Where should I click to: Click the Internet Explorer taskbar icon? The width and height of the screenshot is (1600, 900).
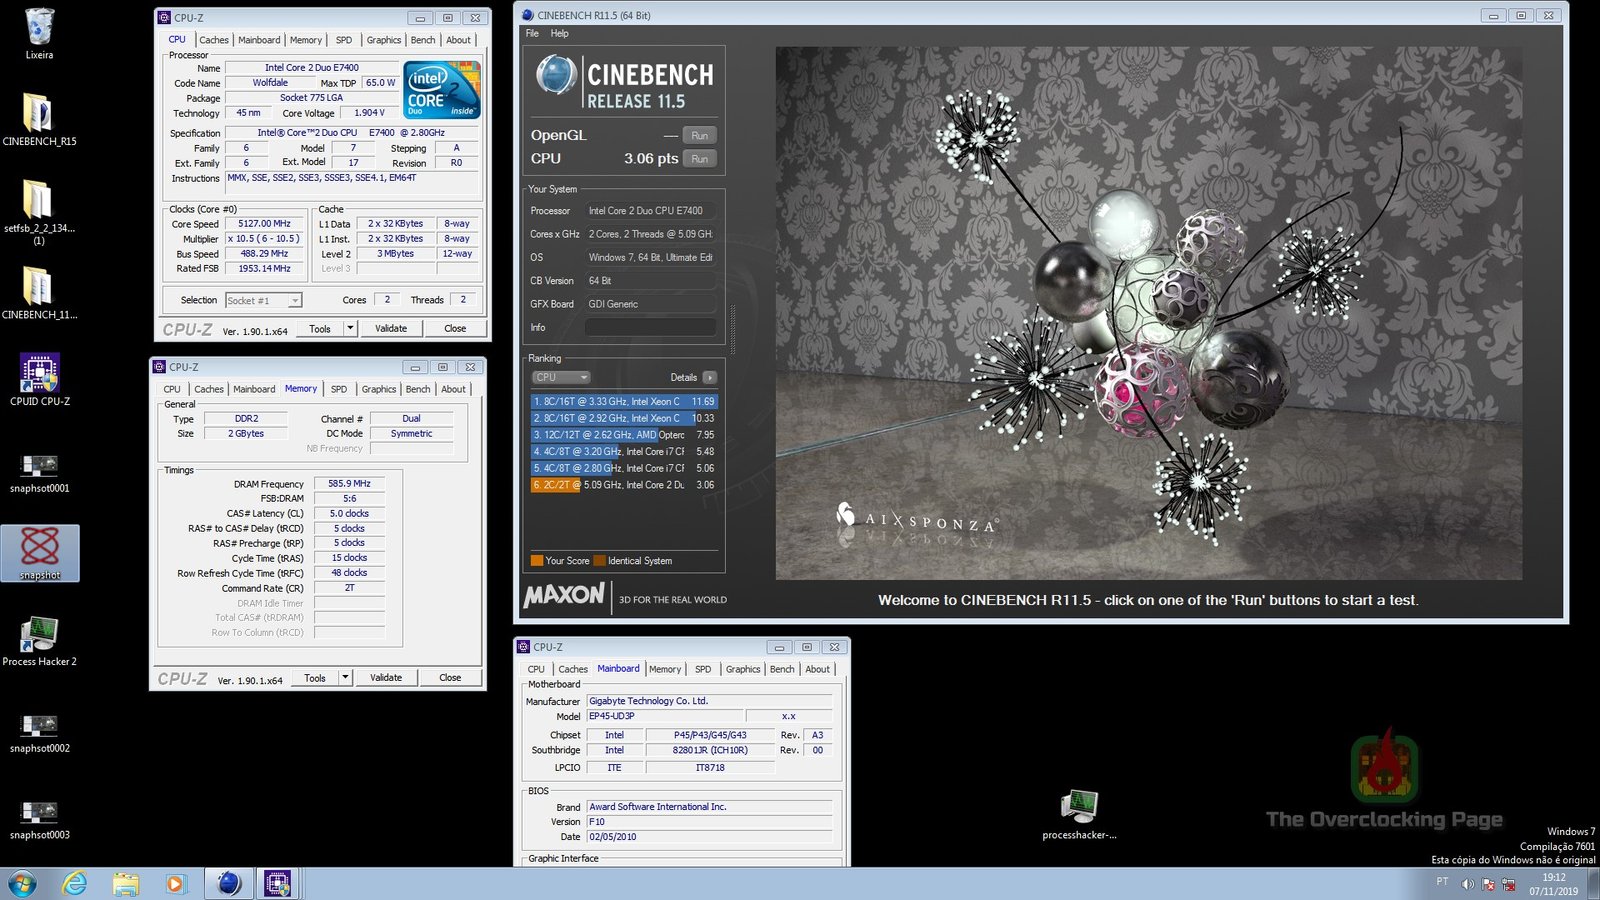click(74, 883)
